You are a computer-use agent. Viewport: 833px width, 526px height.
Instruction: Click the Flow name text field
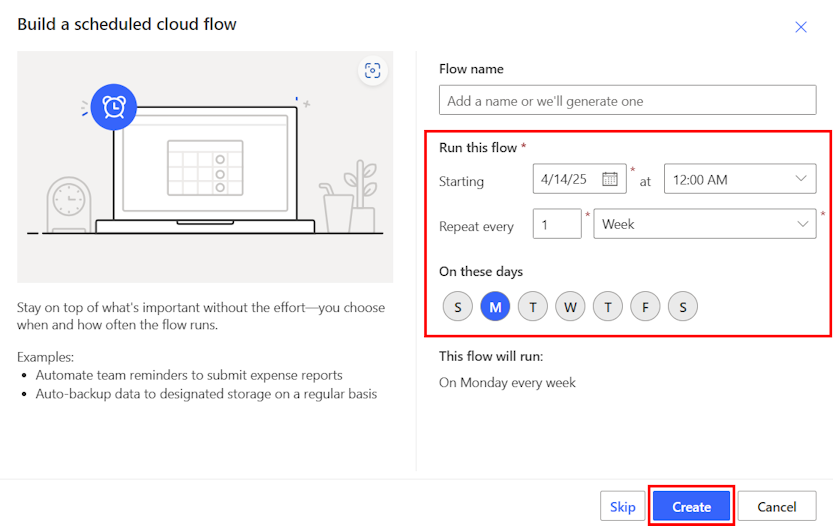[627, 101]
